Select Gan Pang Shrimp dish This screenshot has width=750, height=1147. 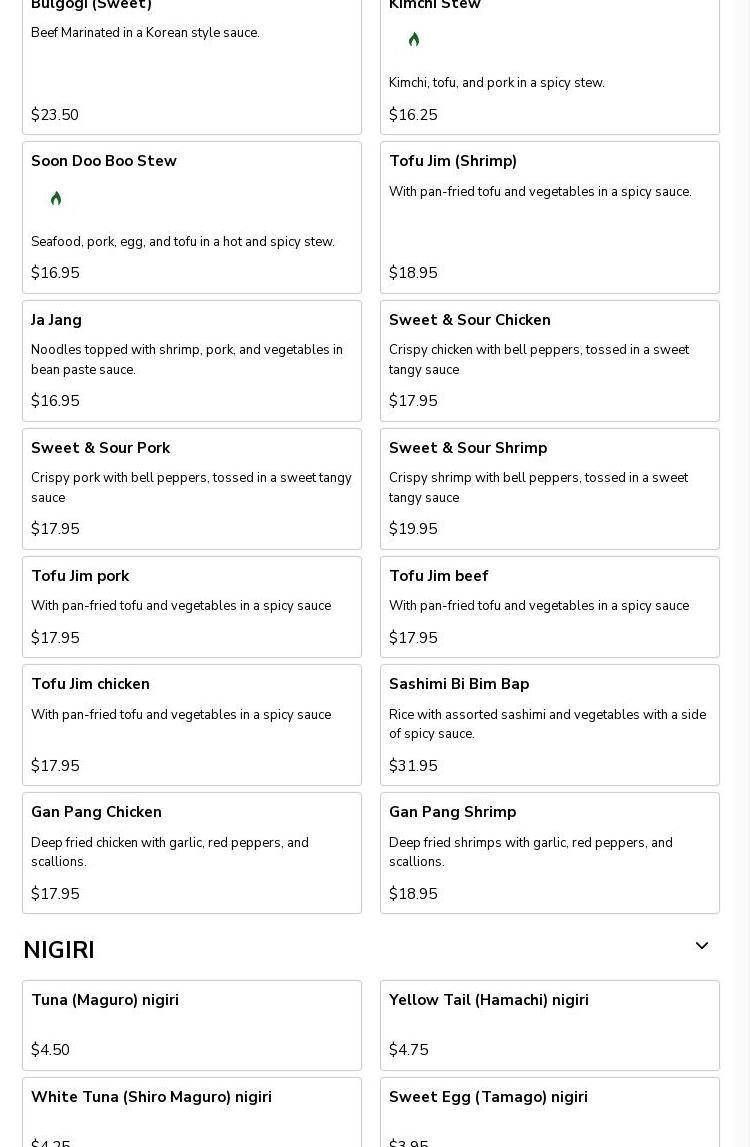coord(550,852)
